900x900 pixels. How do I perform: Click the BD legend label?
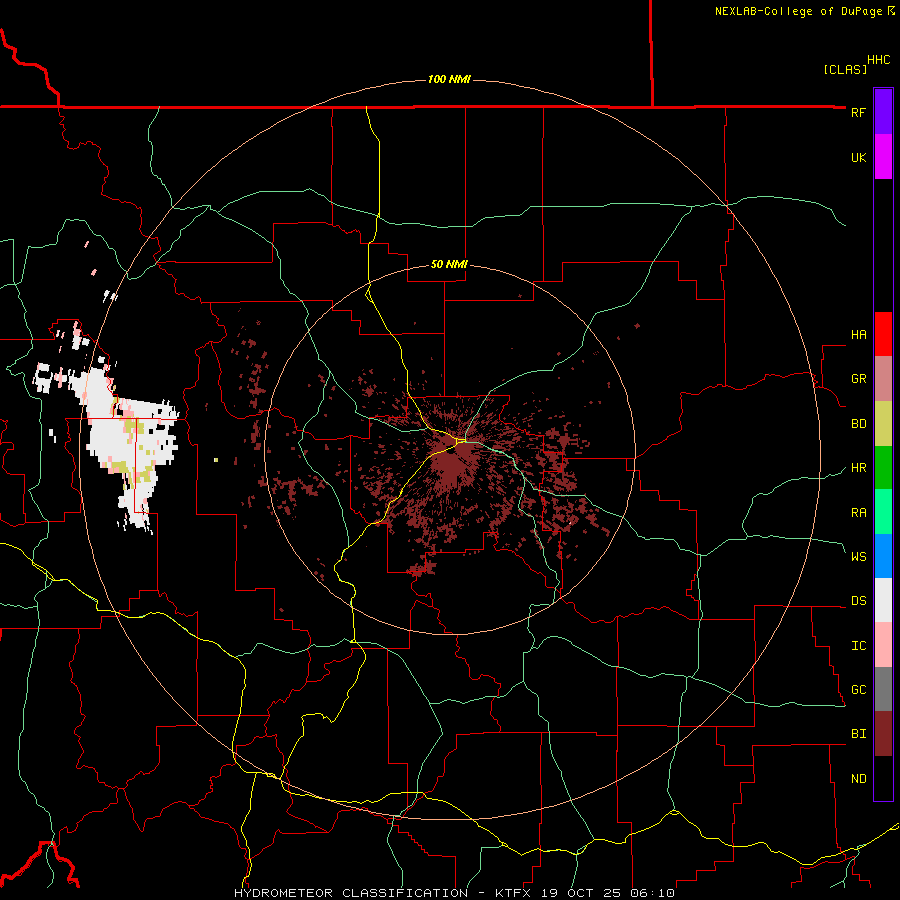858,424
